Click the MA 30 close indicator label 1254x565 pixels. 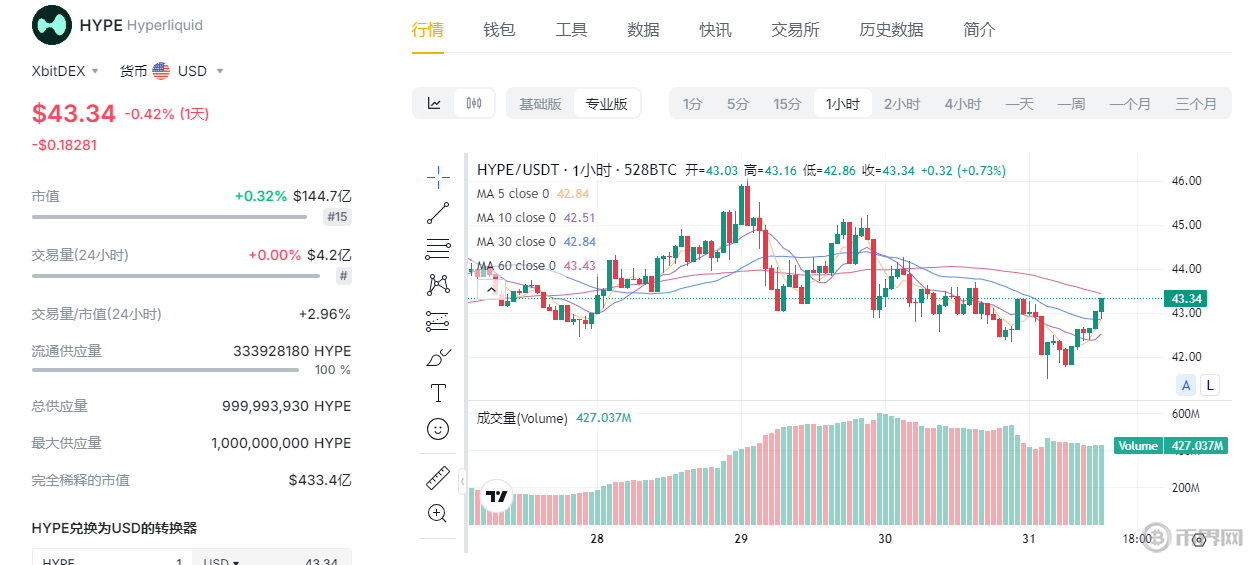(516, 242)
